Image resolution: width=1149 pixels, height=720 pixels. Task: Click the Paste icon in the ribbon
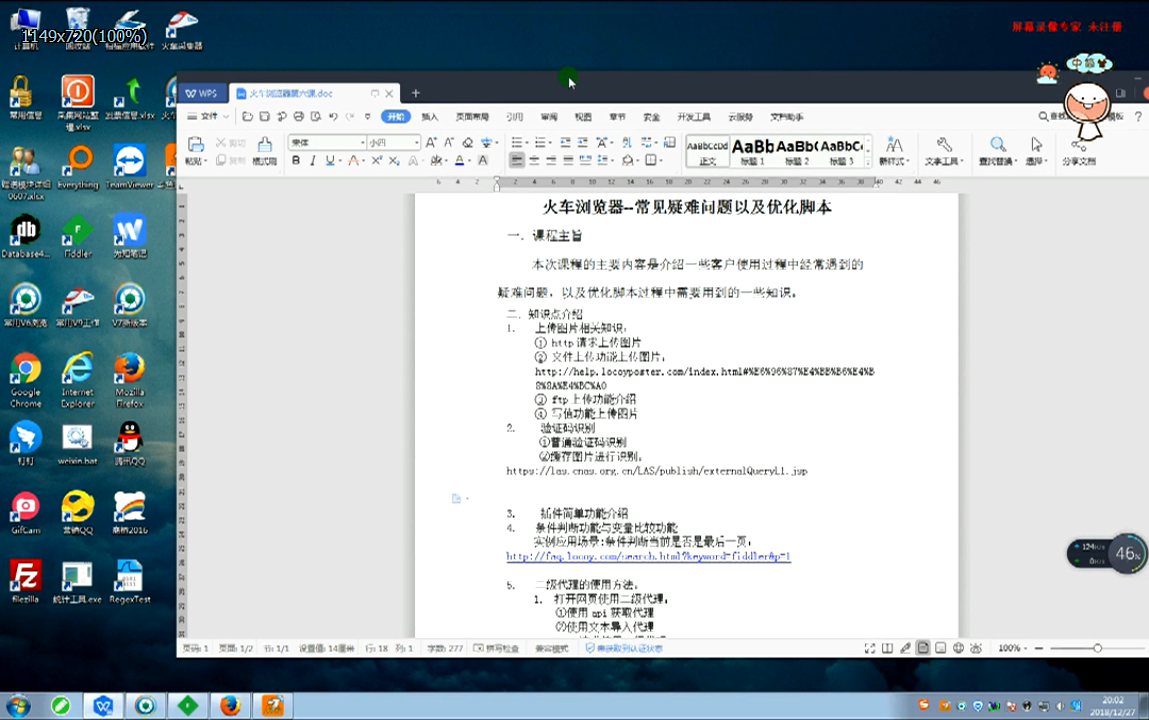pos(195,144)
